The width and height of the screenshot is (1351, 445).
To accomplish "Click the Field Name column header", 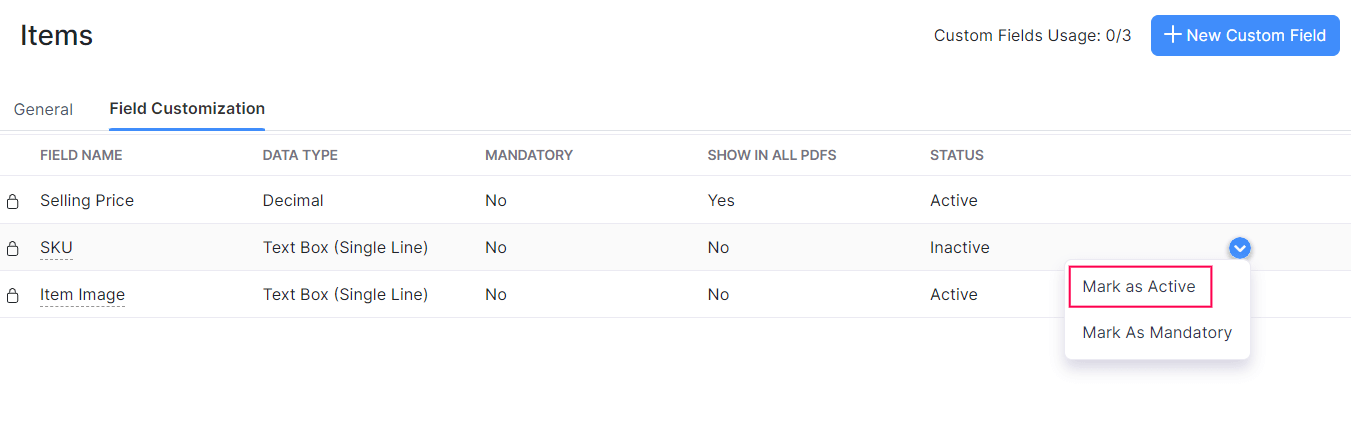I will [81, 155].
